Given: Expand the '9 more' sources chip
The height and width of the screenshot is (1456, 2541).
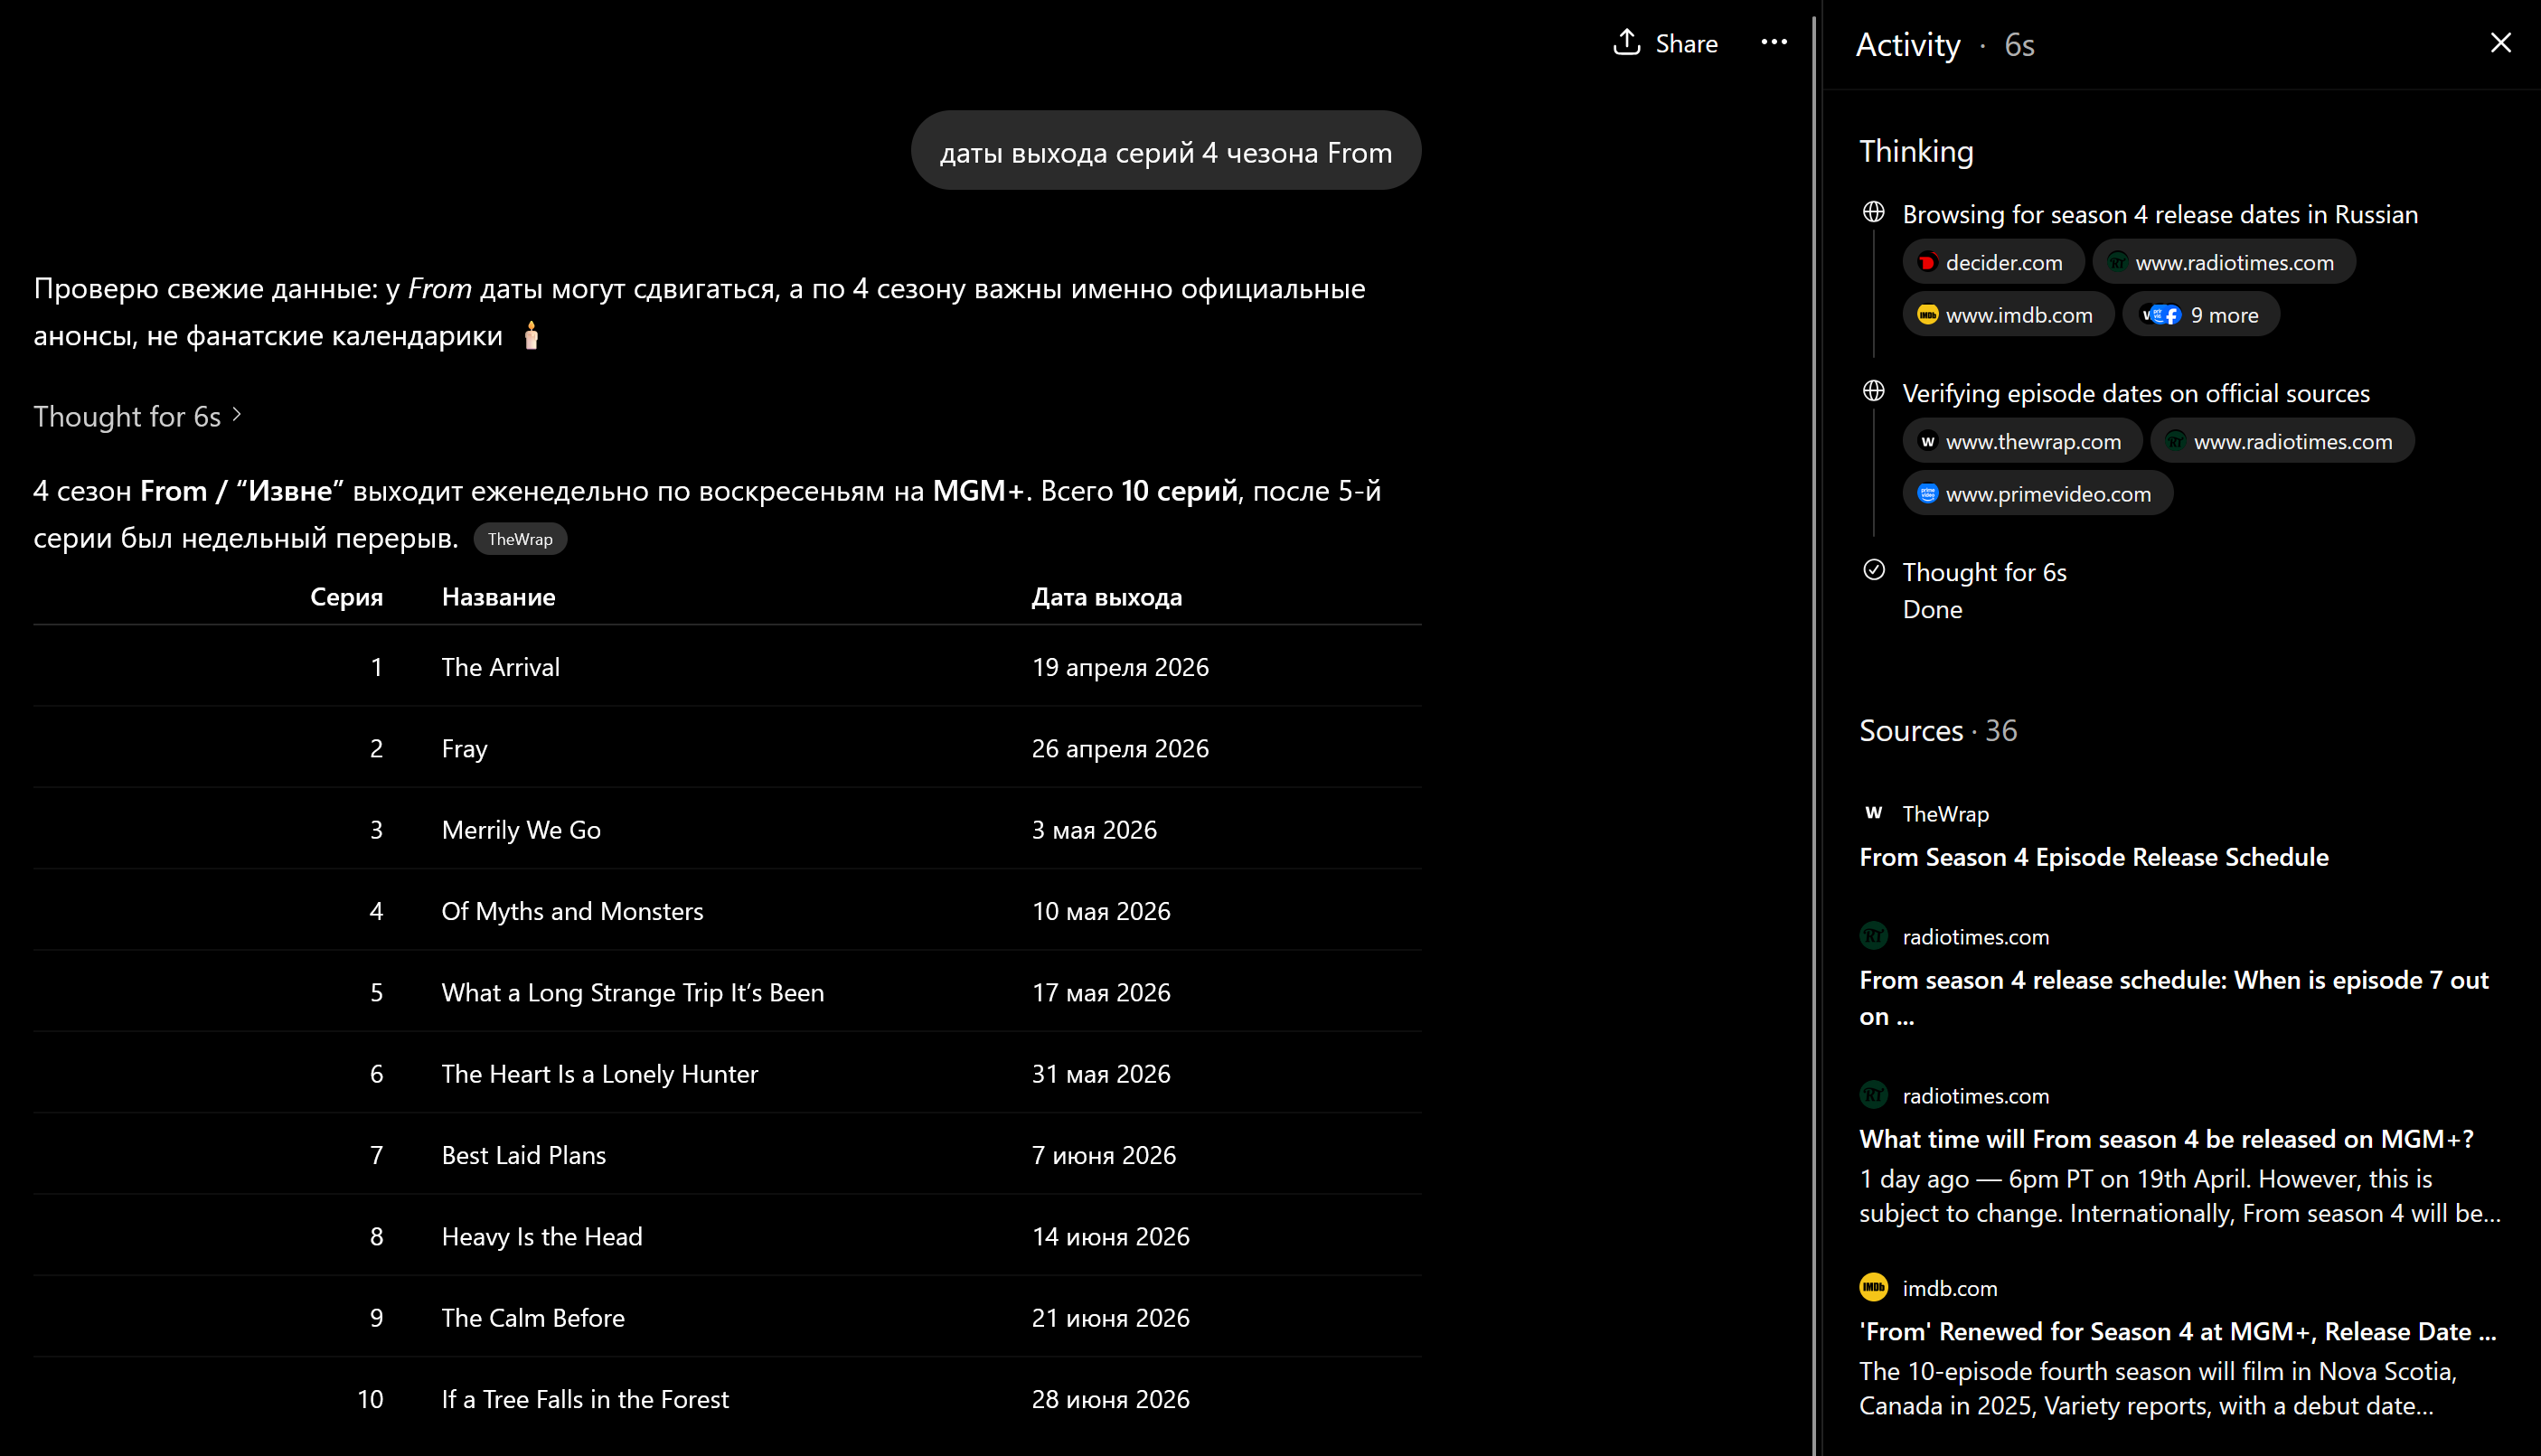Looking at the screenshot, I should click(2200, 315).
